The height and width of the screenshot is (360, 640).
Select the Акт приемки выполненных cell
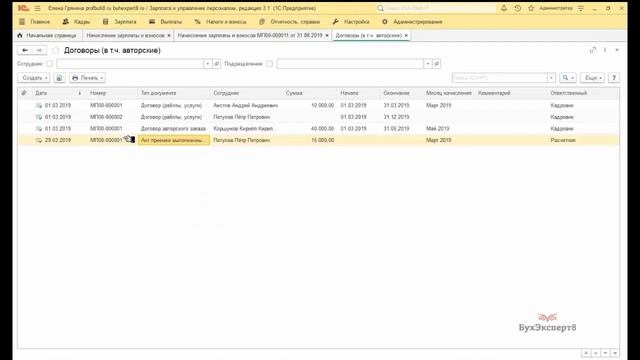click(174, 140)
